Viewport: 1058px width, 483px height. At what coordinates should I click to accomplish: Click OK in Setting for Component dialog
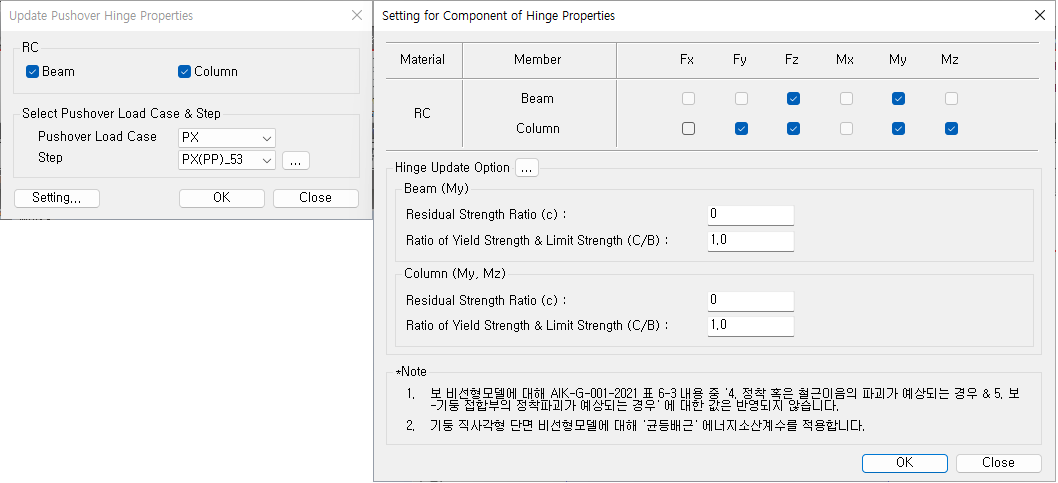pyautogui.click(x=904, y=463)
